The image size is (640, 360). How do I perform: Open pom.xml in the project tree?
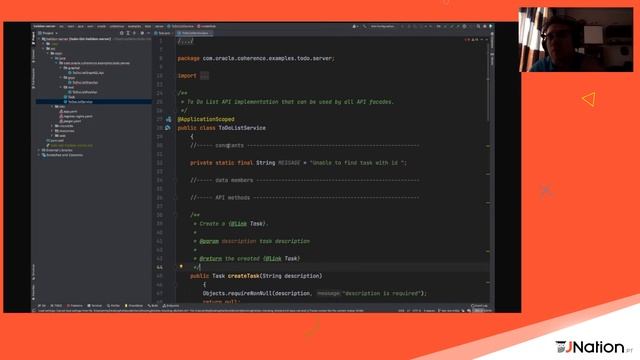tap(56, 140)
